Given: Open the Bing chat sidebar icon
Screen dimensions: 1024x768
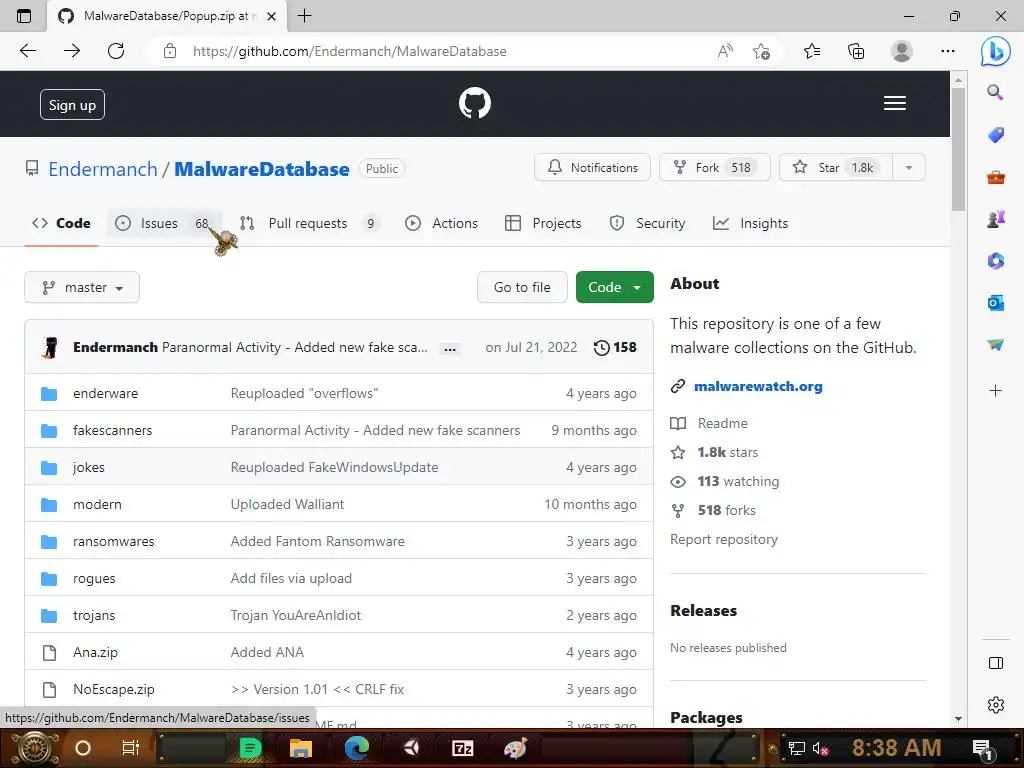Looking at the screenshot, I should (x=995, y=51).
